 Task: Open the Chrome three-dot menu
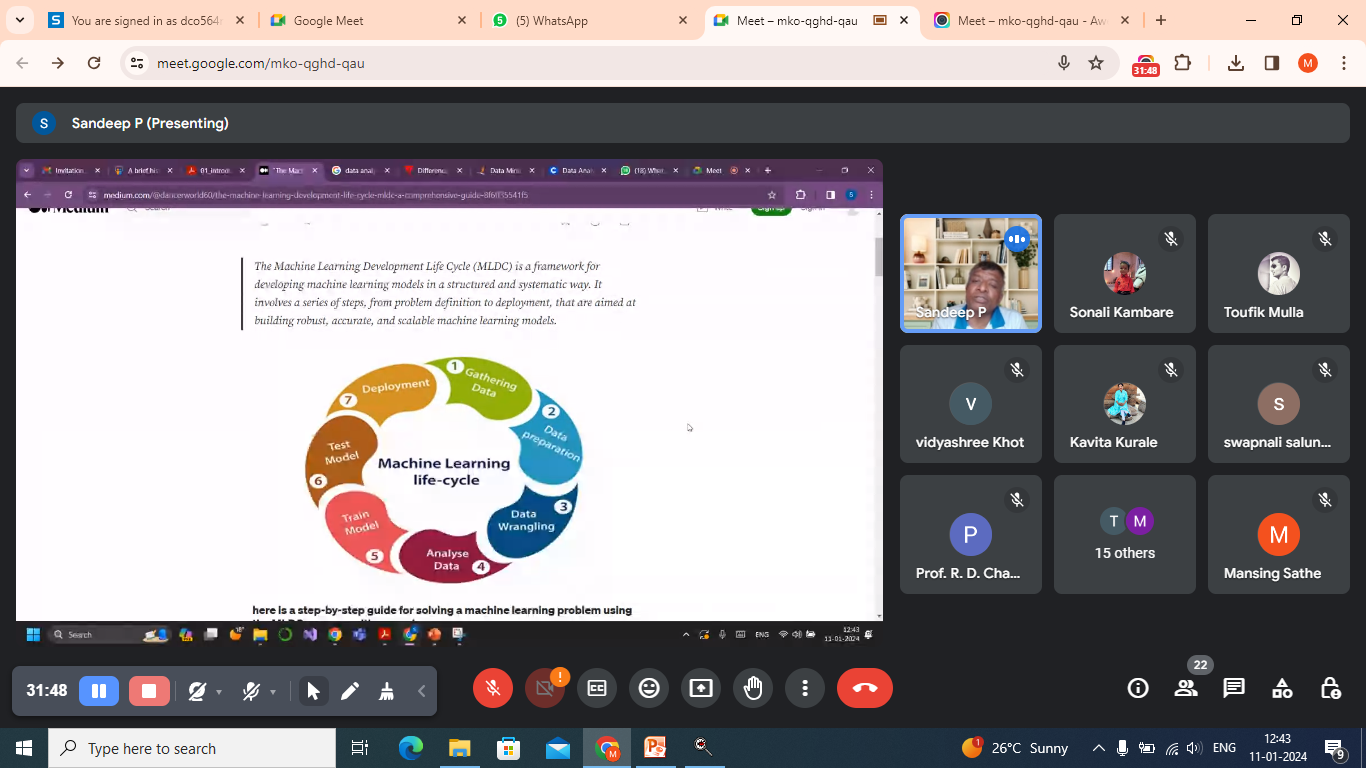1343,63
